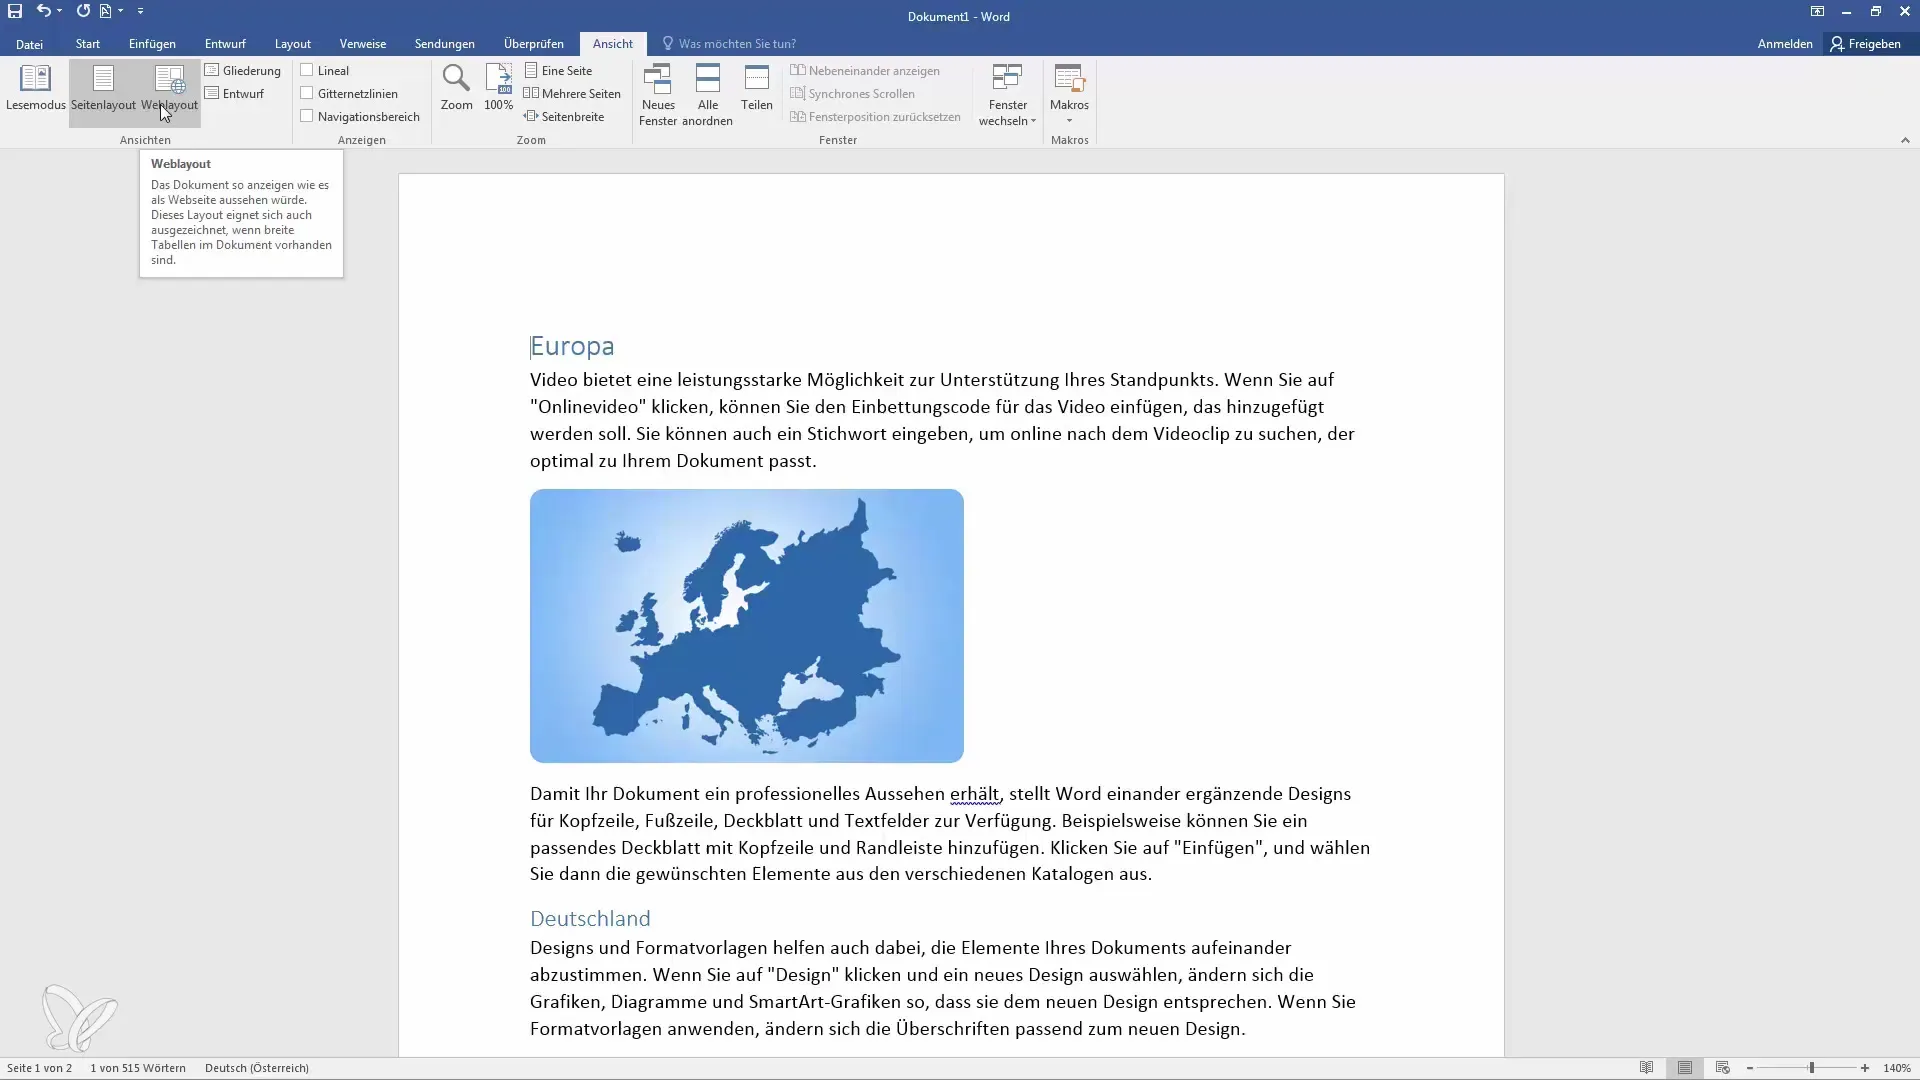Open the undo history dropdown arrow
Image resolution: width=1920 pixels, height=1080 pixels.
(60, 11)
